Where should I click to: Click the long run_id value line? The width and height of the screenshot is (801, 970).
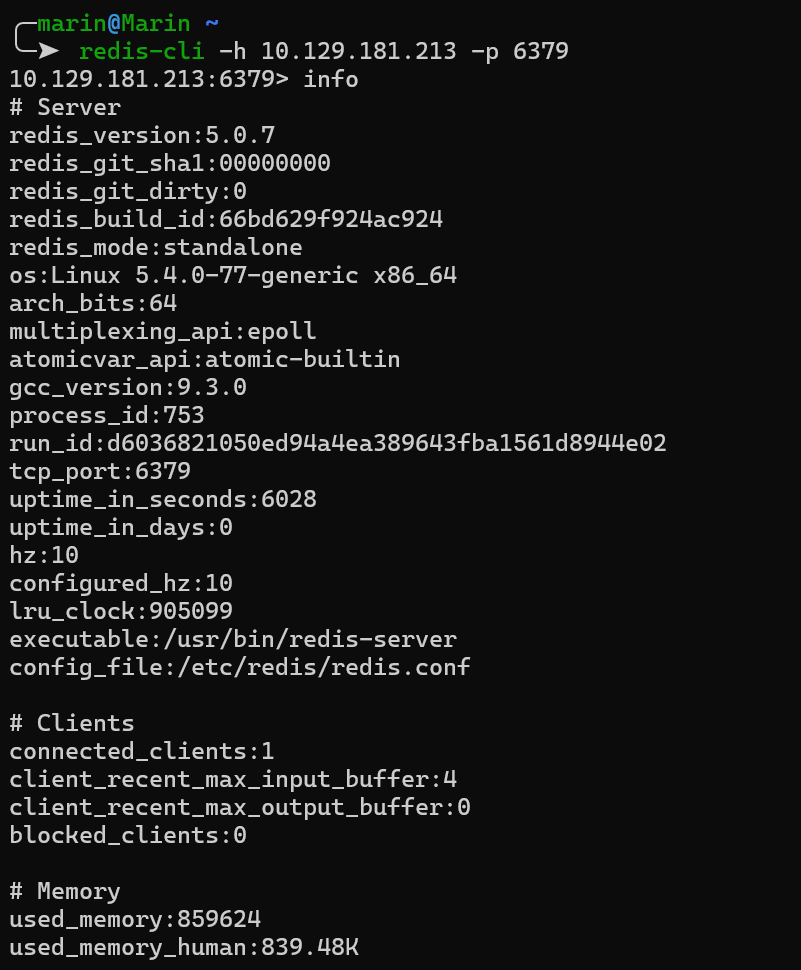point(338,442)
